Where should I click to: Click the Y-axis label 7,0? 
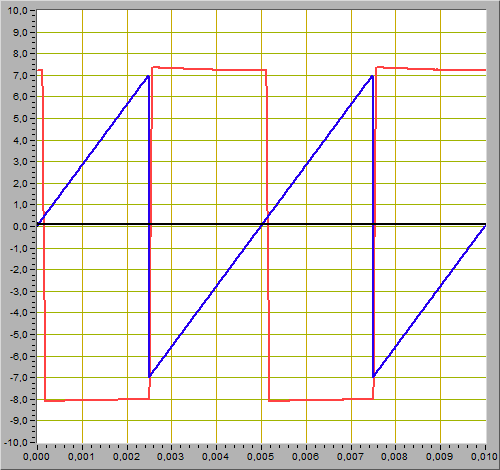[x=20, y=75]
